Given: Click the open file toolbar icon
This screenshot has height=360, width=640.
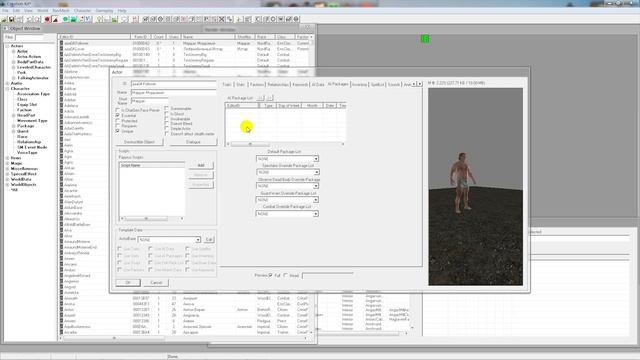Looking at the screenshot, I should tap(4, 19).
